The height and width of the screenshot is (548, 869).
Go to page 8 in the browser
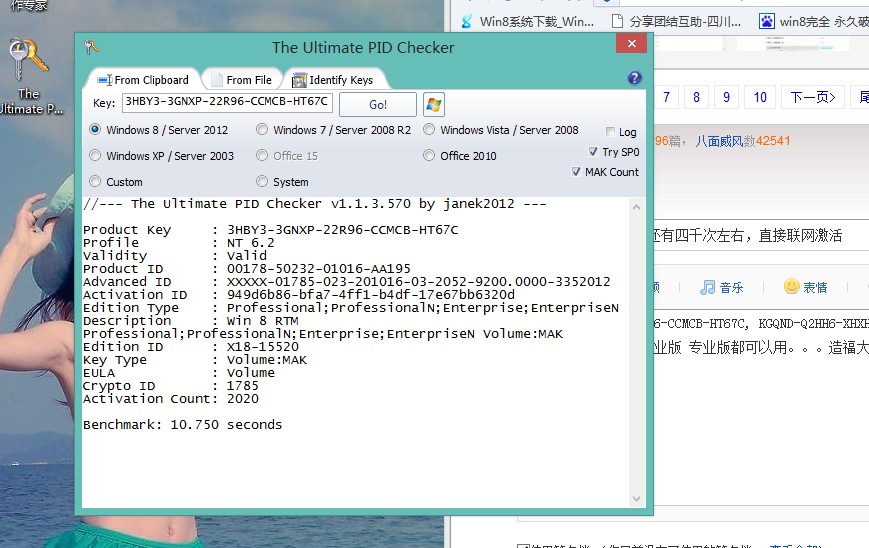(696, 98)
